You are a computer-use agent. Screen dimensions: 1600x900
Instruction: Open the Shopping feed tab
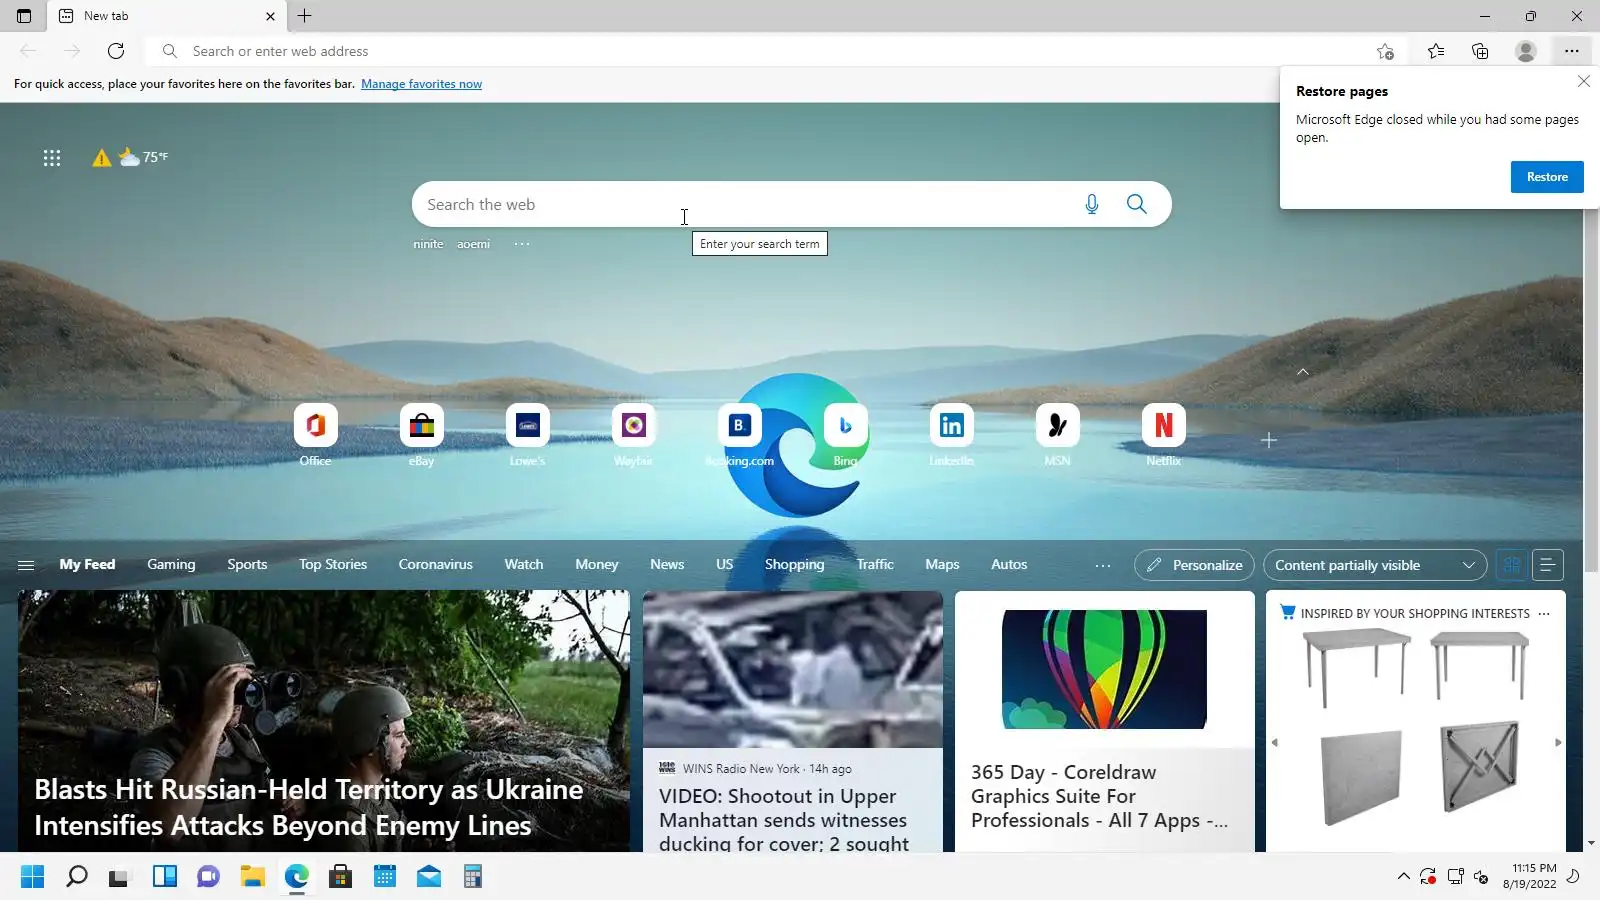(795, 565)
